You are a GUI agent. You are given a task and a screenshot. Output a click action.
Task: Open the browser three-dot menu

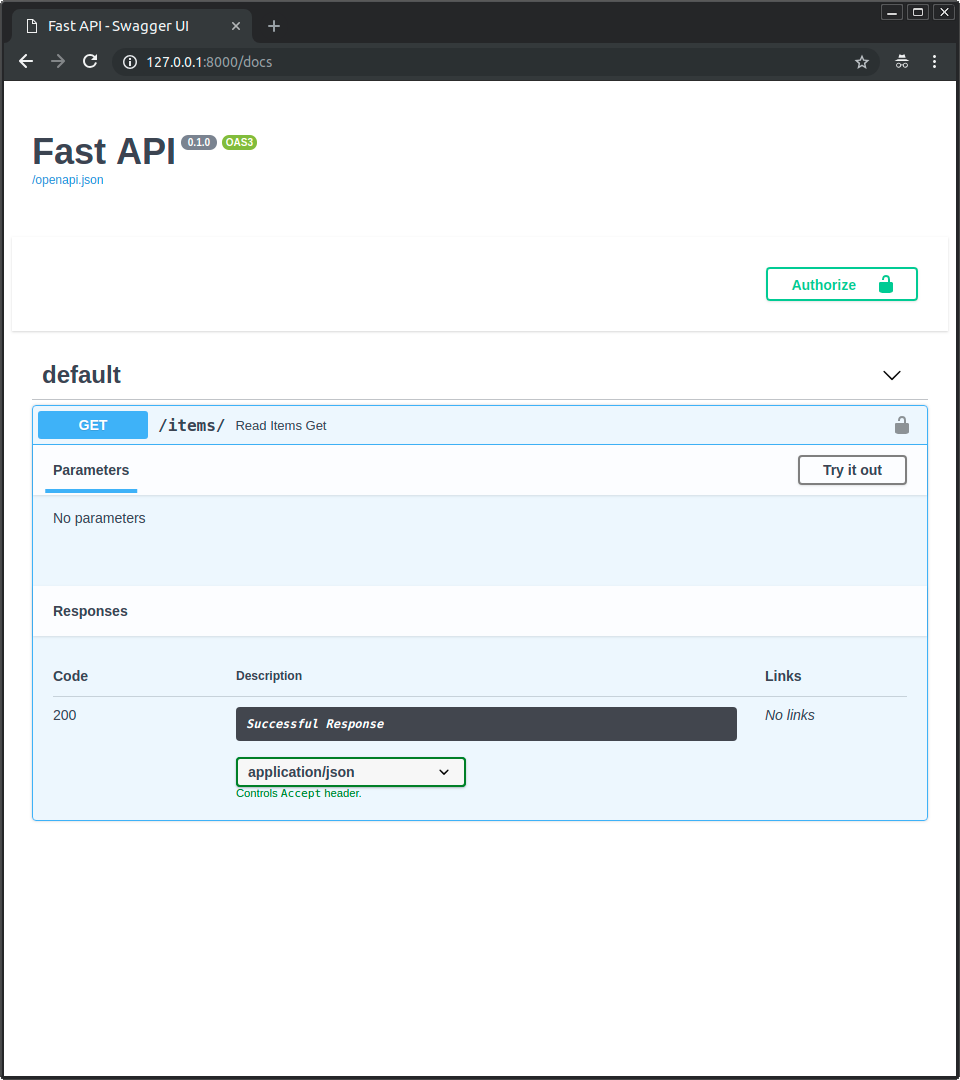tap(935, 62)
